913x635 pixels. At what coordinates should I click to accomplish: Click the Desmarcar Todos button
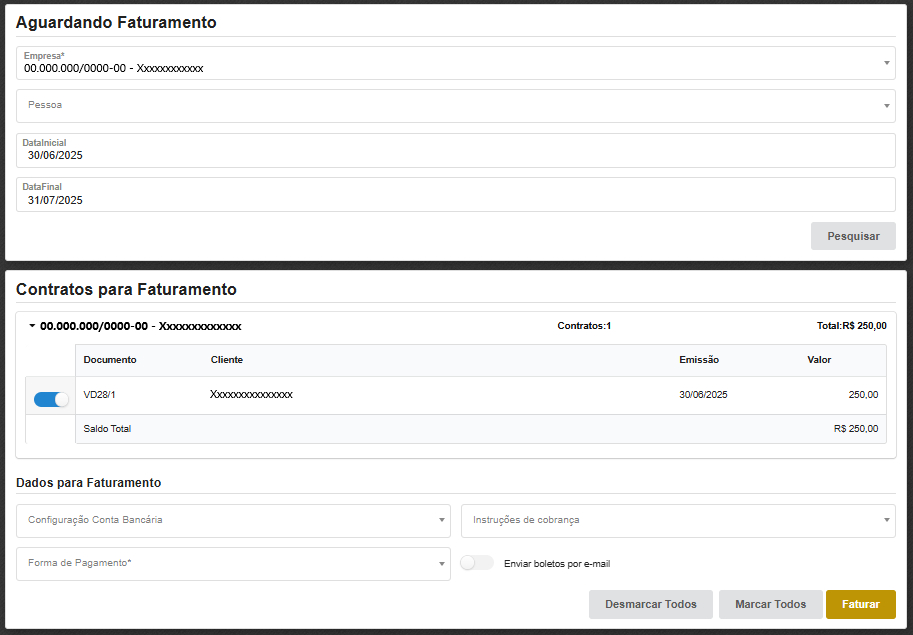(x=650, y=604)
